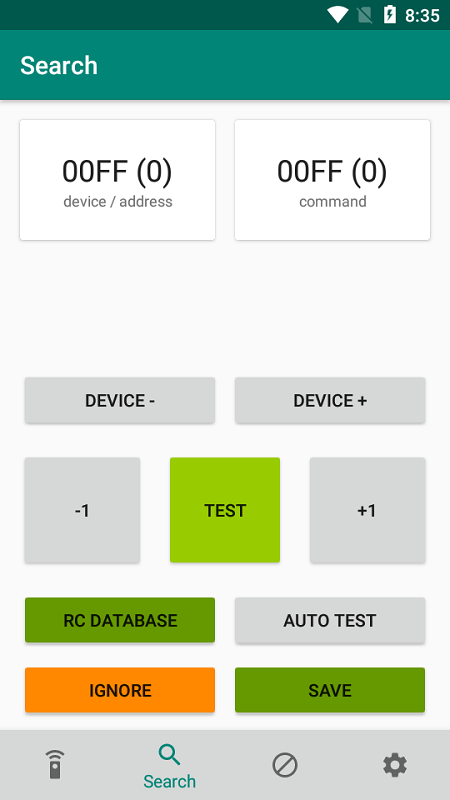Open the ignored codes circle-slash tab
The image size is (450, 800).
285,765
